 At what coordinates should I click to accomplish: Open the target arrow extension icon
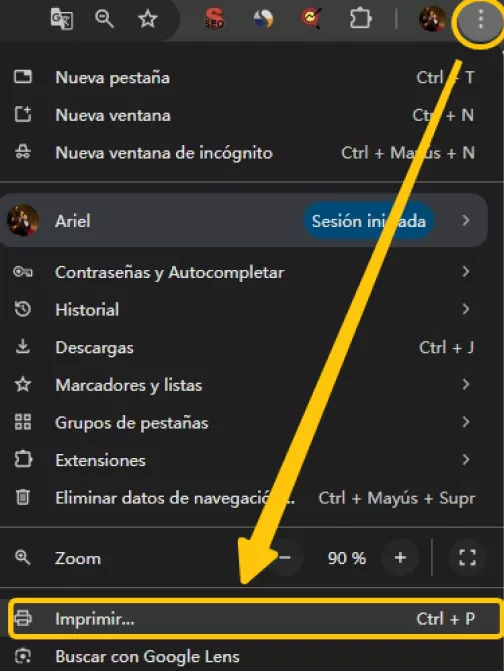pyautogui.click(x=311, y=19)
